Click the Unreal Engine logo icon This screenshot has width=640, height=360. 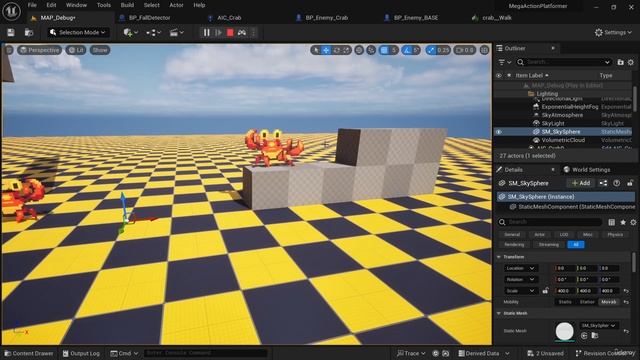click(x=11, y=11)
